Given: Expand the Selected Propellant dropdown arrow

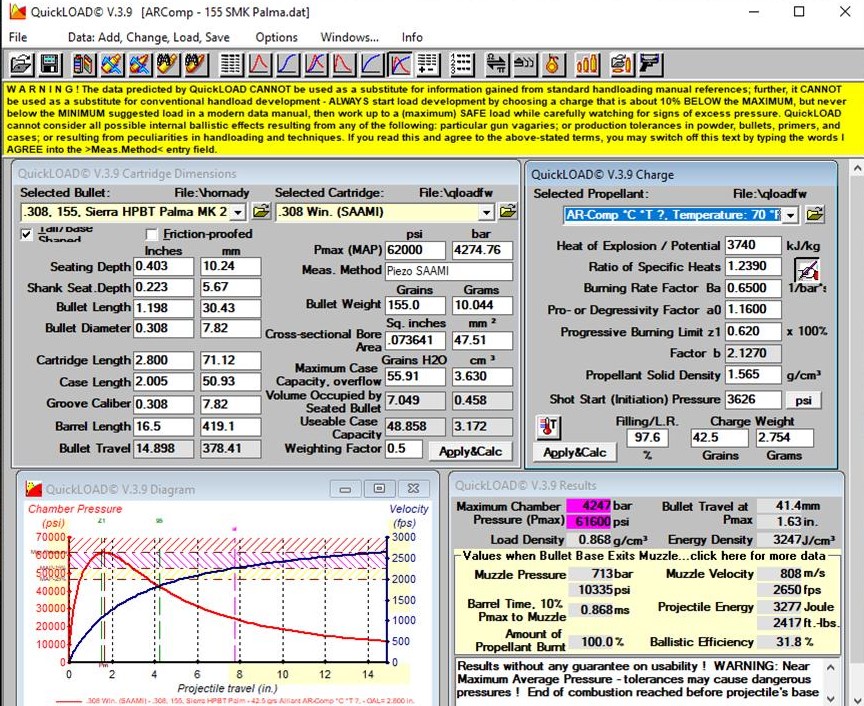Looking at the screenshot, I should point(791,215).
